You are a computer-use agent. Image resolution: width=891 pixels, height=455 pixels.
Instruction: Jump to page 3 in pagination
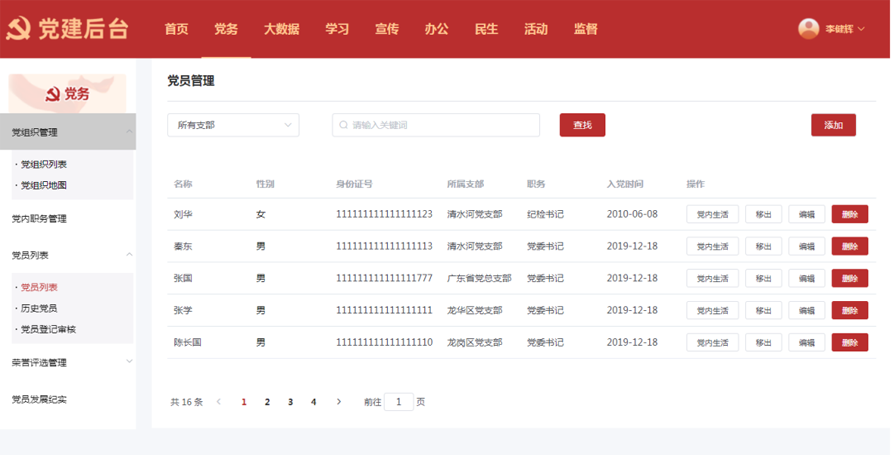[x=290, y=402]
